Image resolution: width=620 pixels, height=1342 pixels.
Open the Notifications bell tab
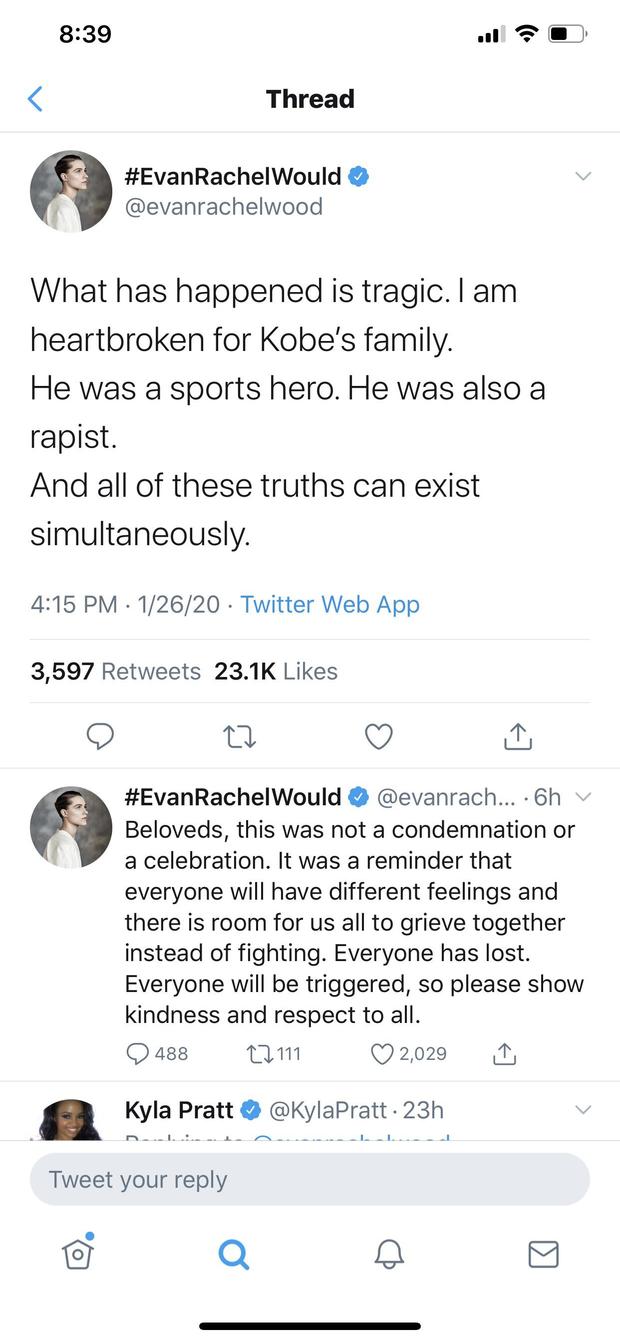tap(389, 1254)
